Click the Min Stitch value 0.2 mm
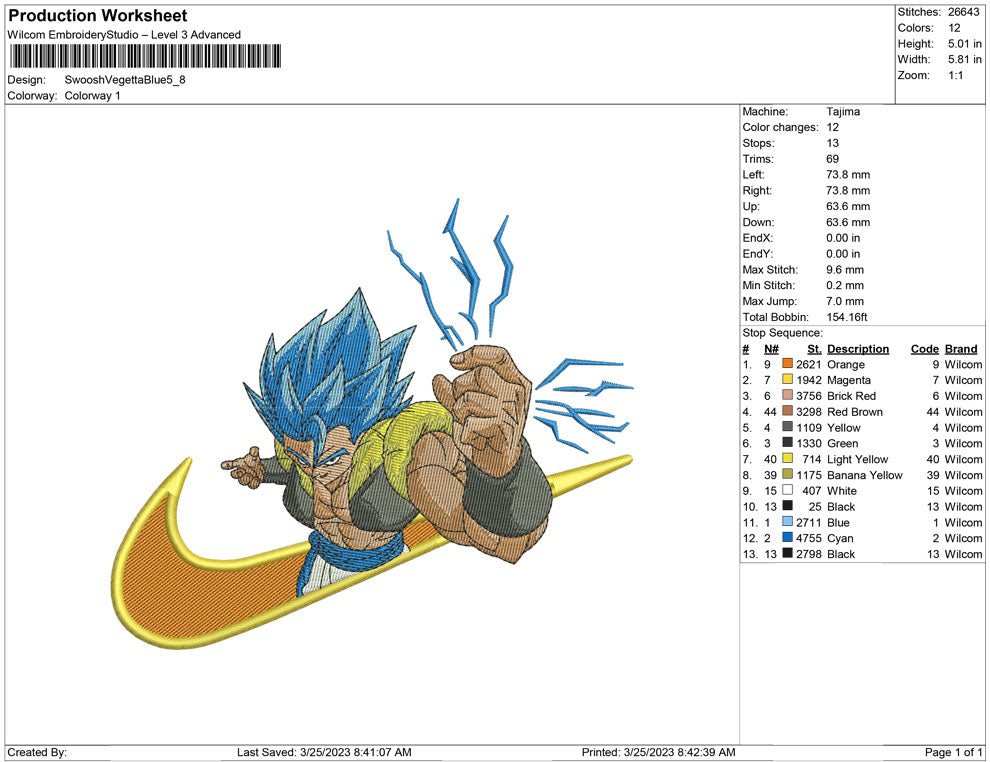This screenshot has height=762, width=990. [x=845, y=285]
